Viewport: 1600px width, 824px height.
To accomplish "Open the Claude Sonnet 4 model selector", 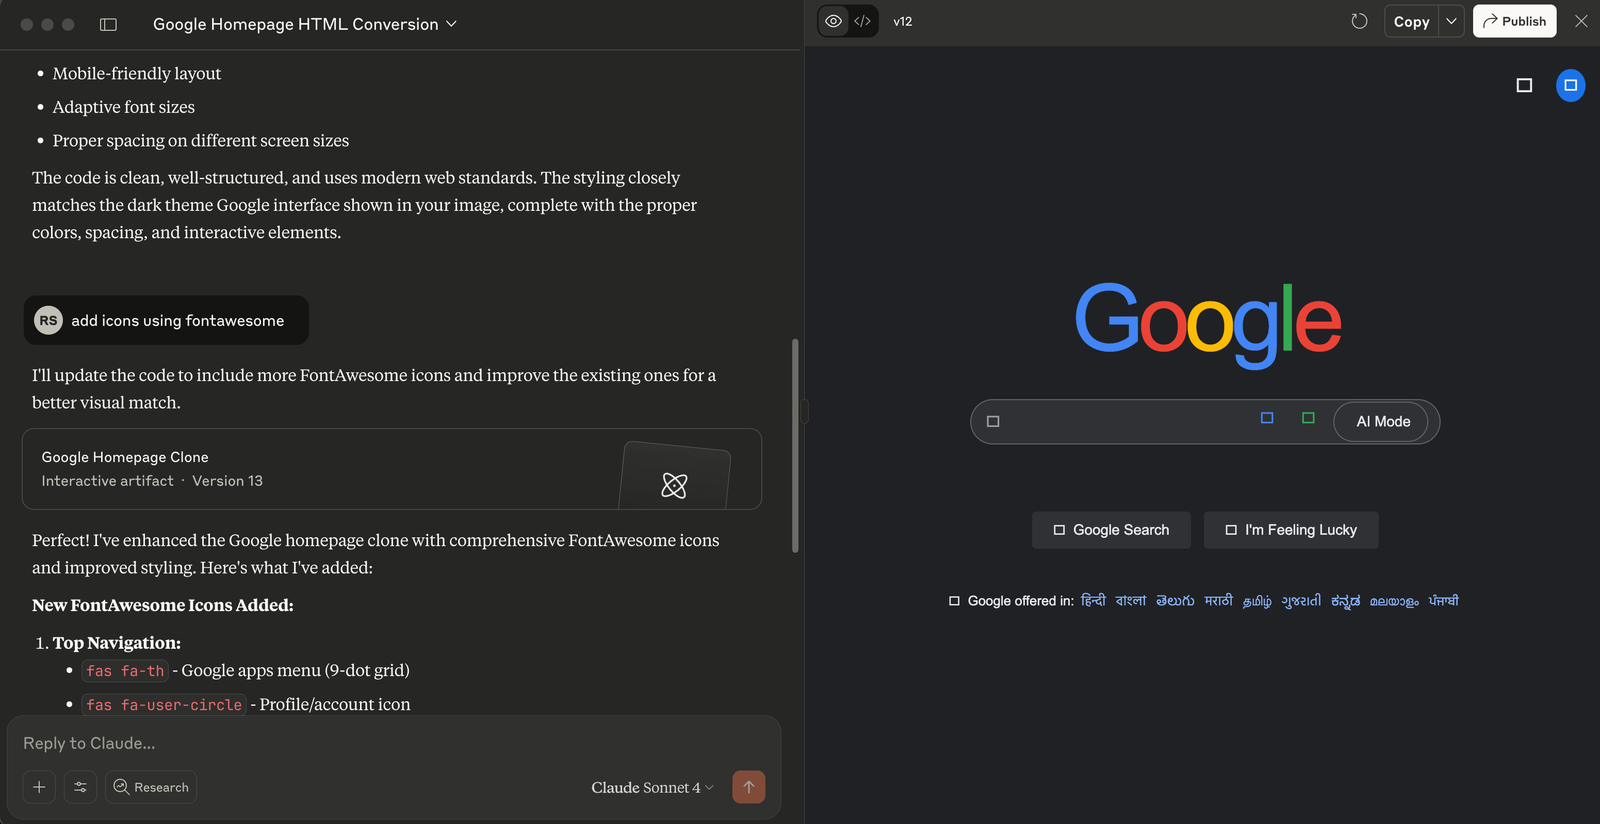I will point(652,787).
